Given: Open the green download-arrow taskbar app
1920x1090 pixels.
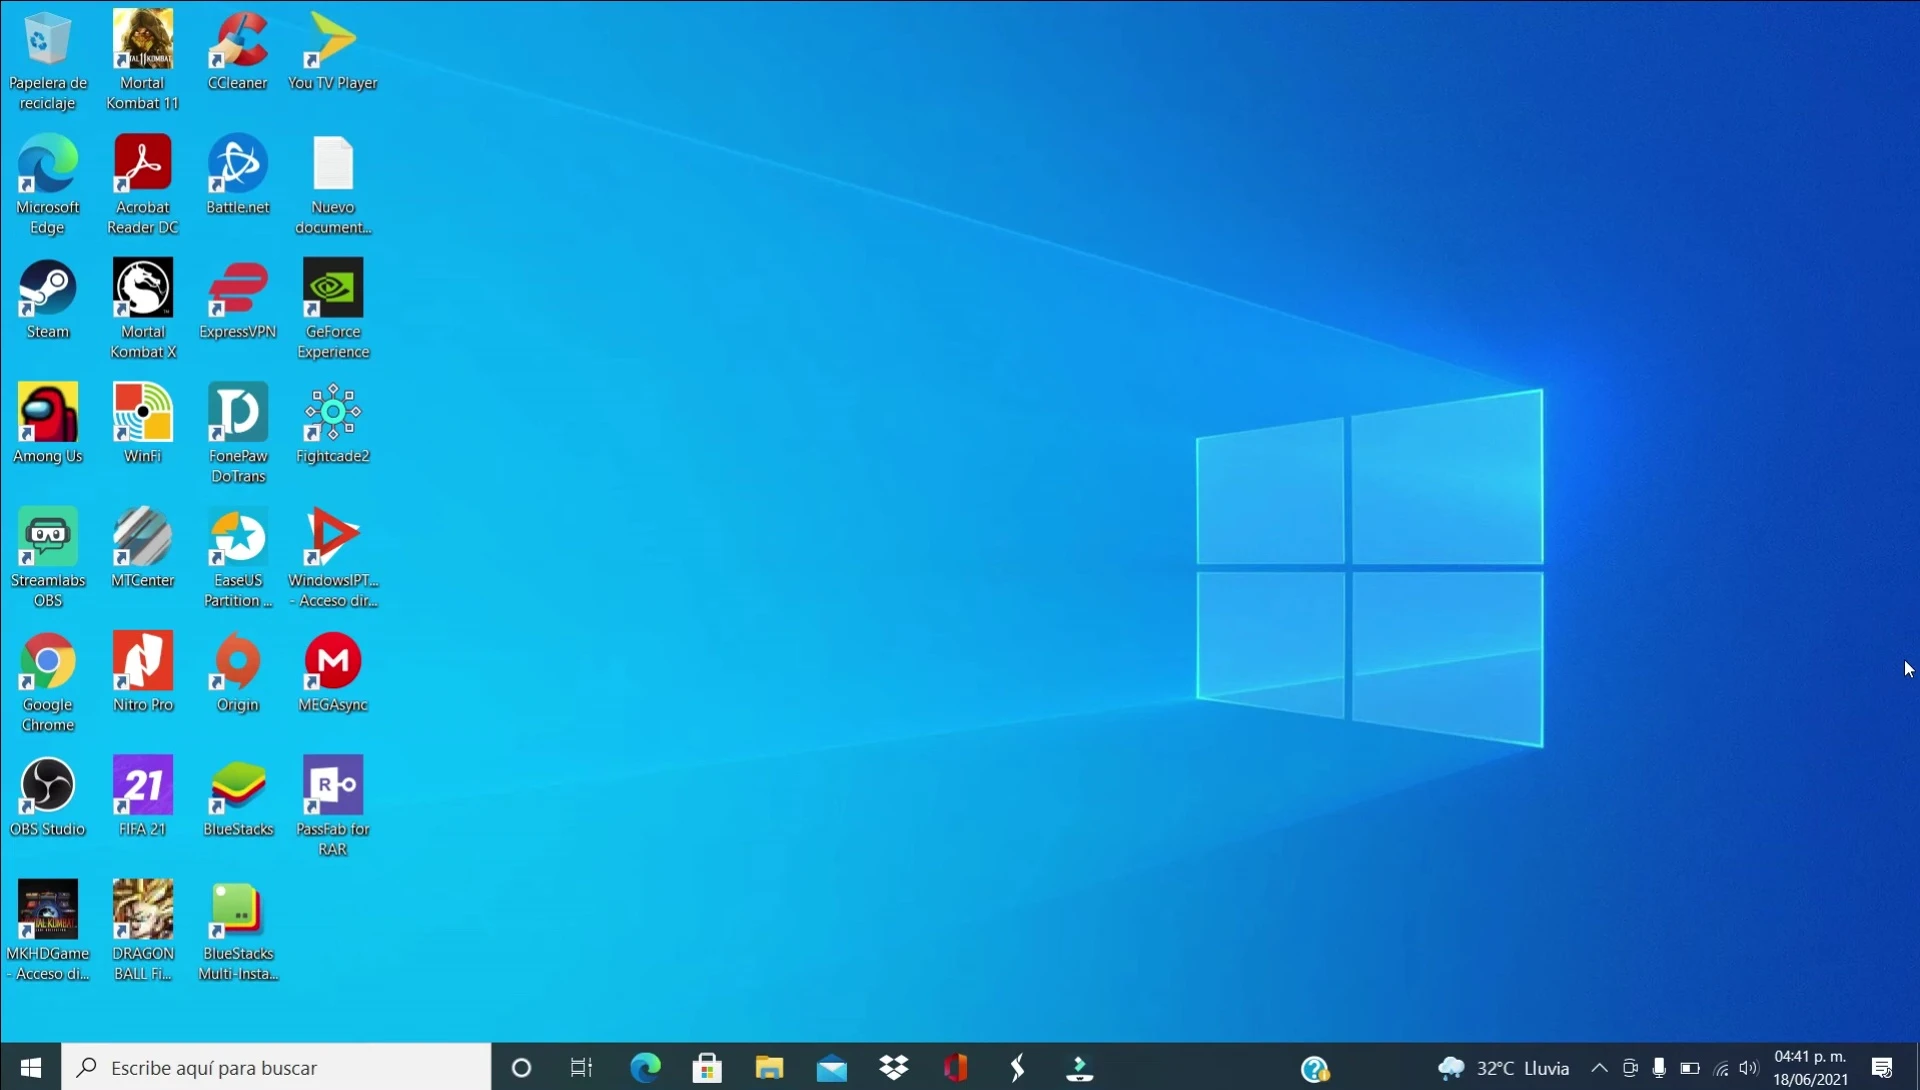Looking at the screenshot, I should coord(1079,1067).
